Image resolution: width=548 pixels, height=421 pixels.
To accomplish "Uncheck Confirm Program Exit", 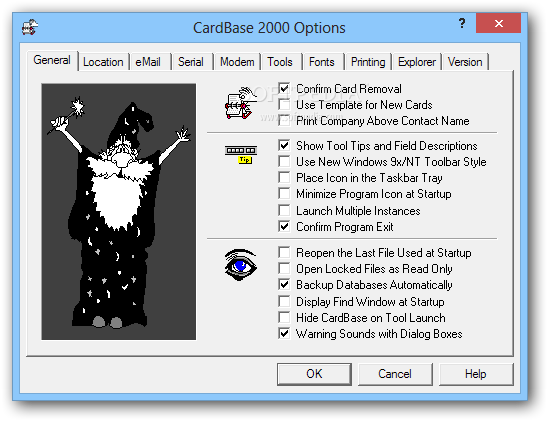I will [x=284, y=226].
